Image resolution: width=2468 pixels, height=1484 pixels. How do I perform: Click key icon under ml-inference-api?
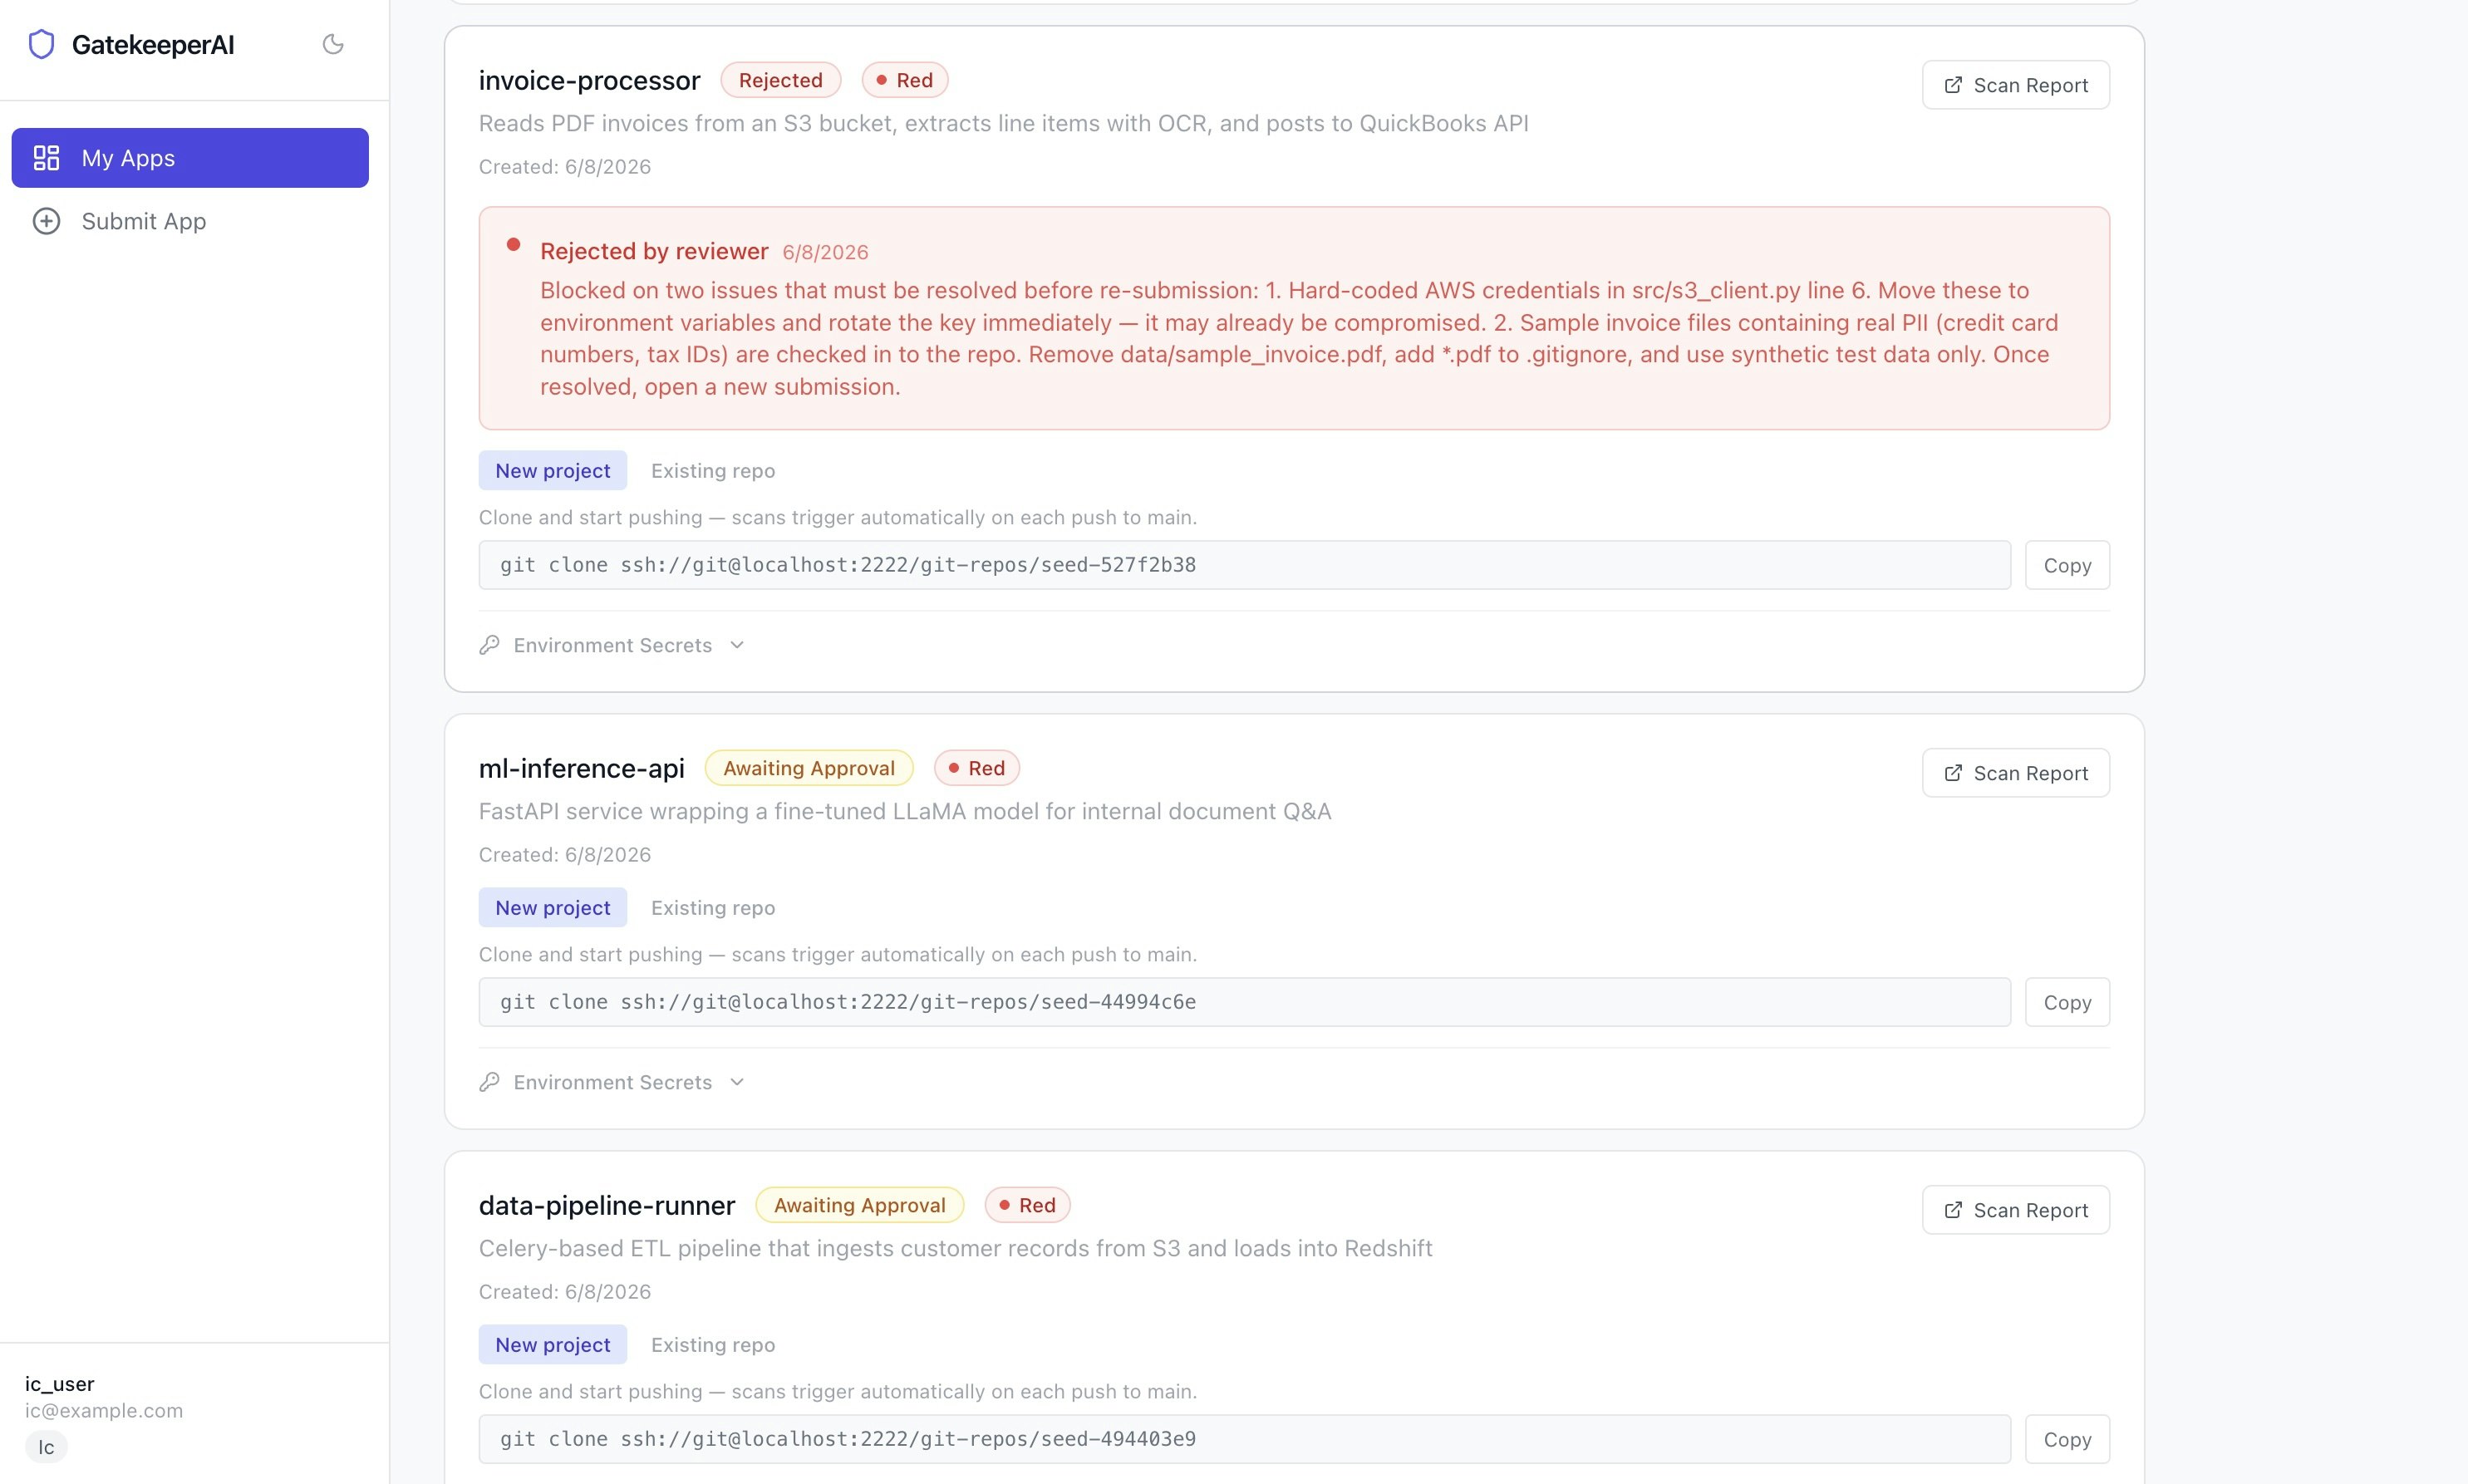click(x=489, y=1082)
